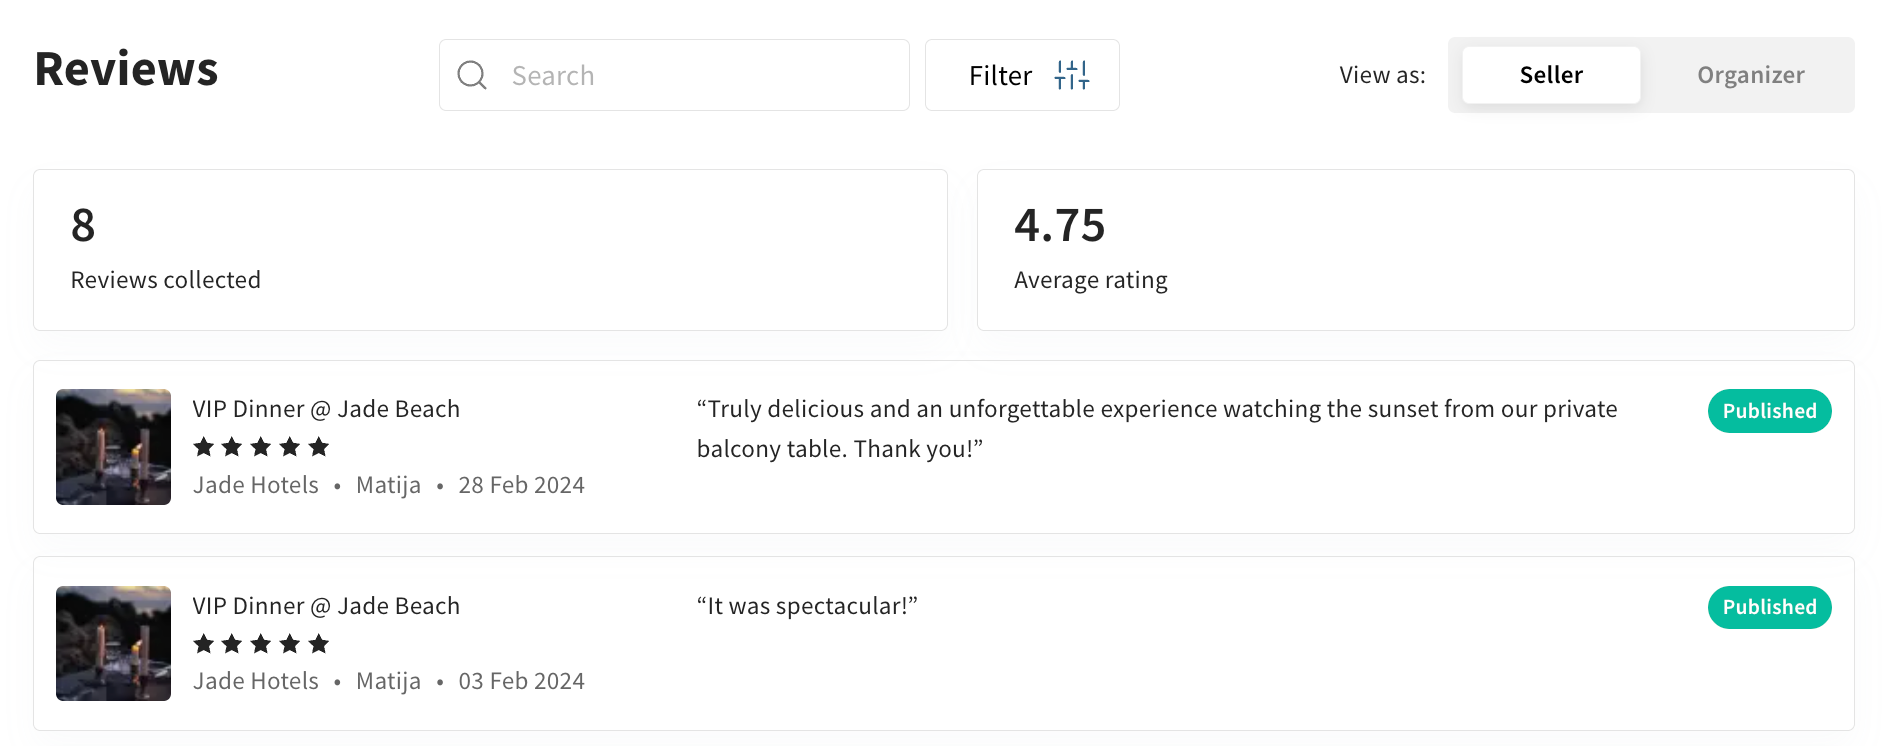The image size is (1894, 746).
Task: Click the filter sliders icon
Action: 1071,75
